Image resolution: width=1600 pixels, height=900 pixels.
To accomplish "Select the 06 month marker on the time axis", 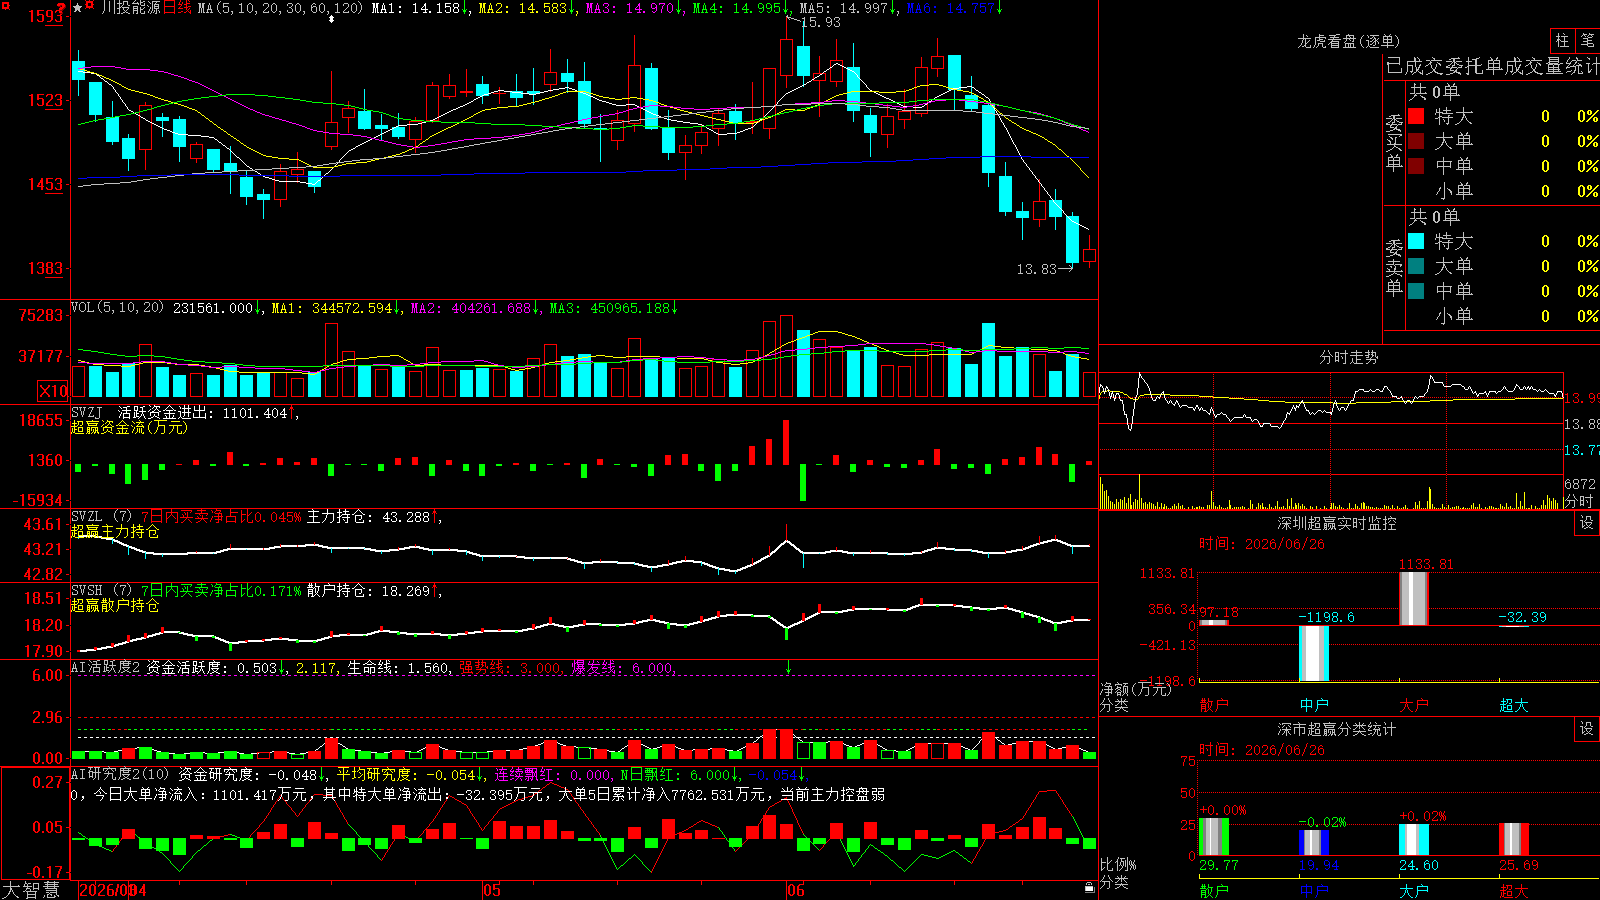I will coord(795,890).
